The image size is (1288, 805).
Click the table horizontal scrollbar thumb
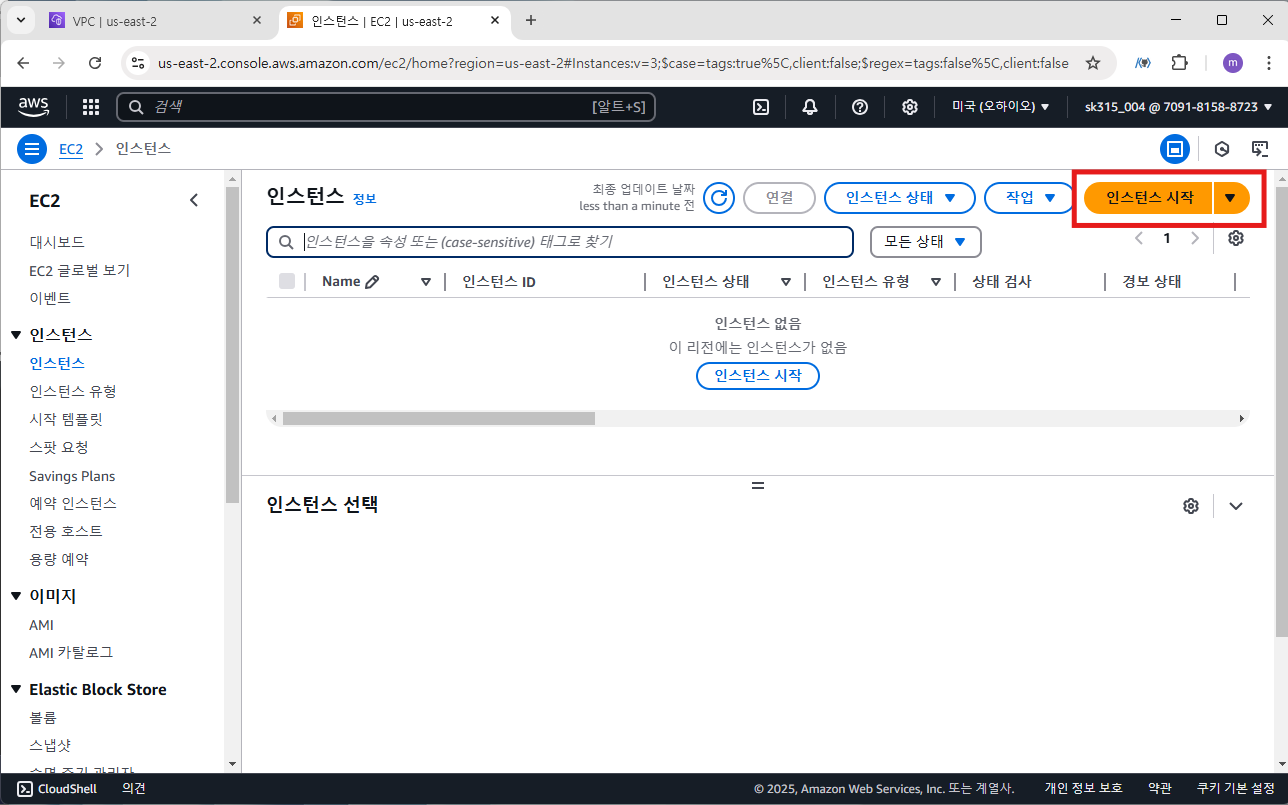click(438, 418)
